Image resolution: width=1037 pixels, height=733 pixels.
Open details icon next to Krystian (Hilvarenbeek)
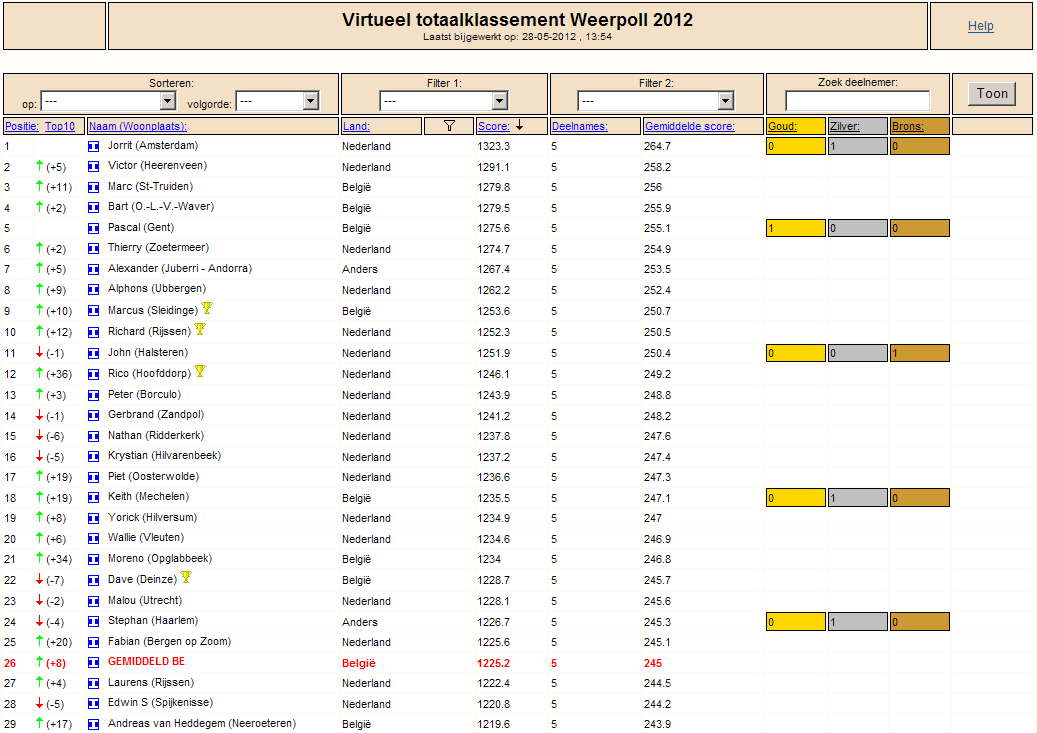pos(93,456)
